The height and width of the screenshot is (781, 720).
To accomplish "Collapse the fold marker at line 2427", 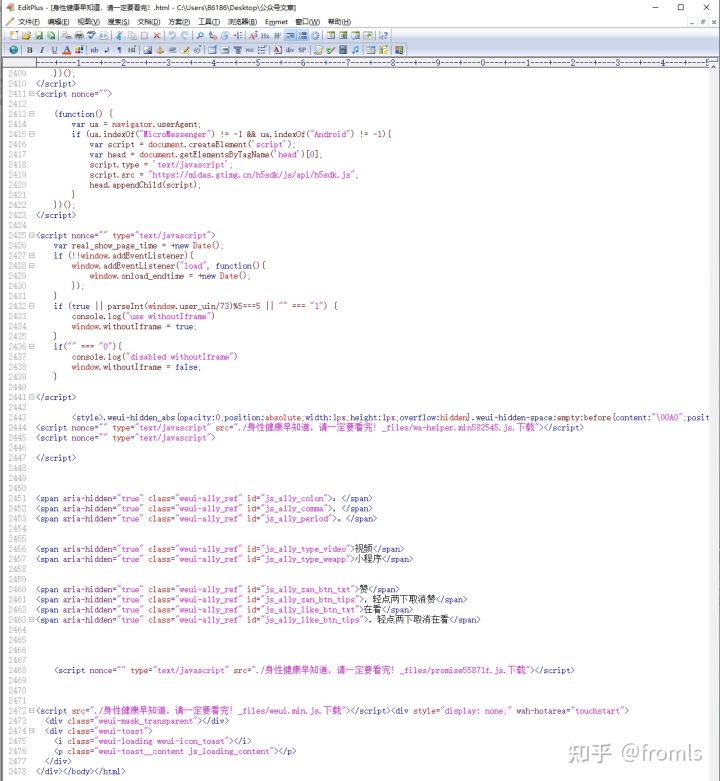I will 32,256.
